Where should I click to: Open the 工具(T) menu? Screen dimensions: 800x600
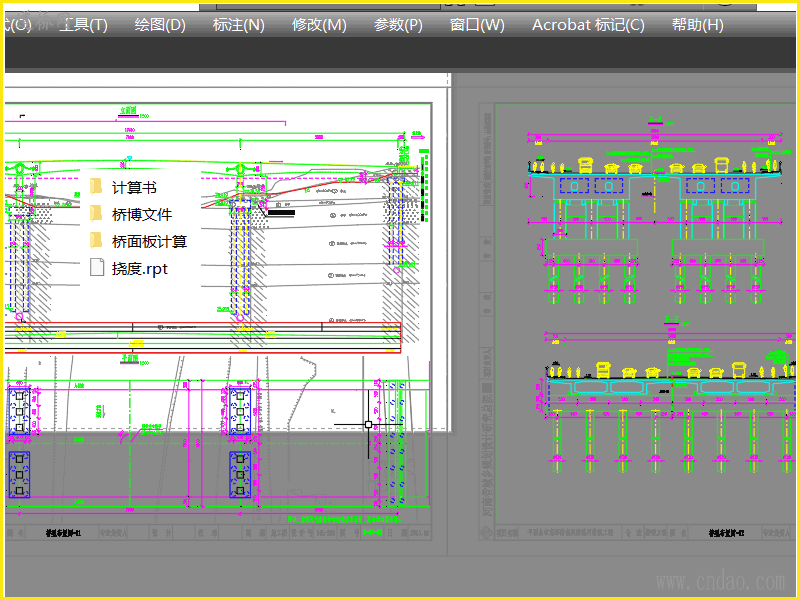(83, 24)
